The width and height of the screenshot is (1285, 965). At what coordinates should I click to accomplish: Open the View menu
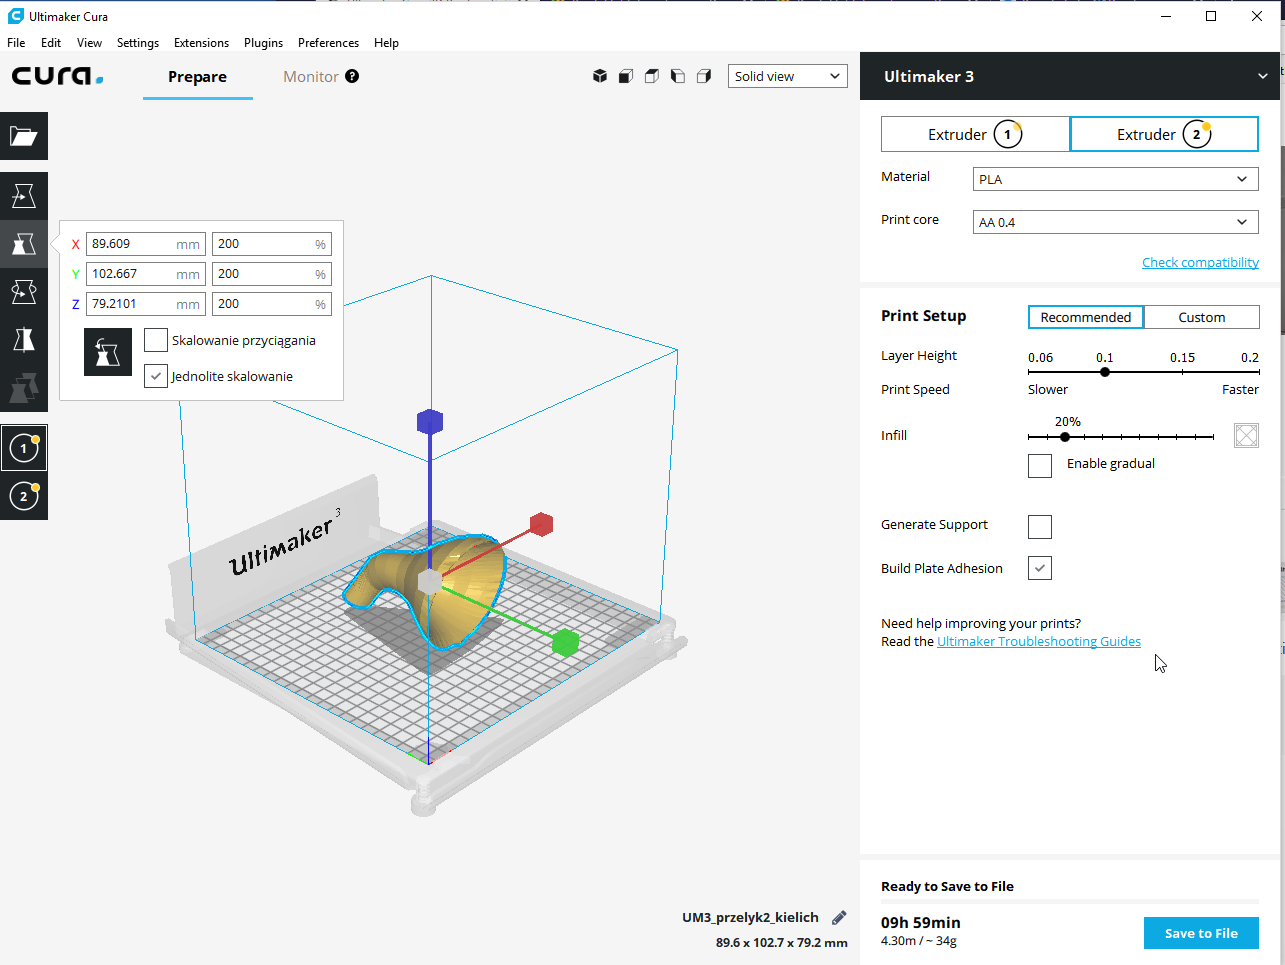[x=90, y=43]
